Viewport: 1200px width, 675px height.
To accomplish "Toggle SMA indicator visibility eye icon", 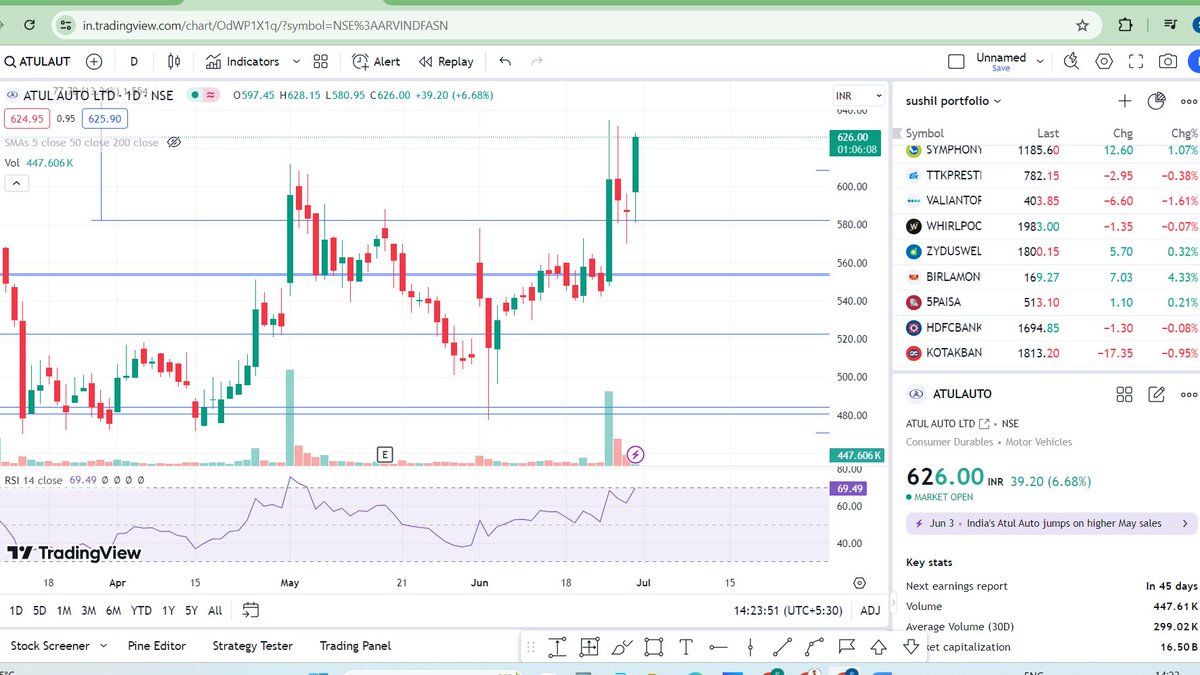I will (x=173, y=142).
